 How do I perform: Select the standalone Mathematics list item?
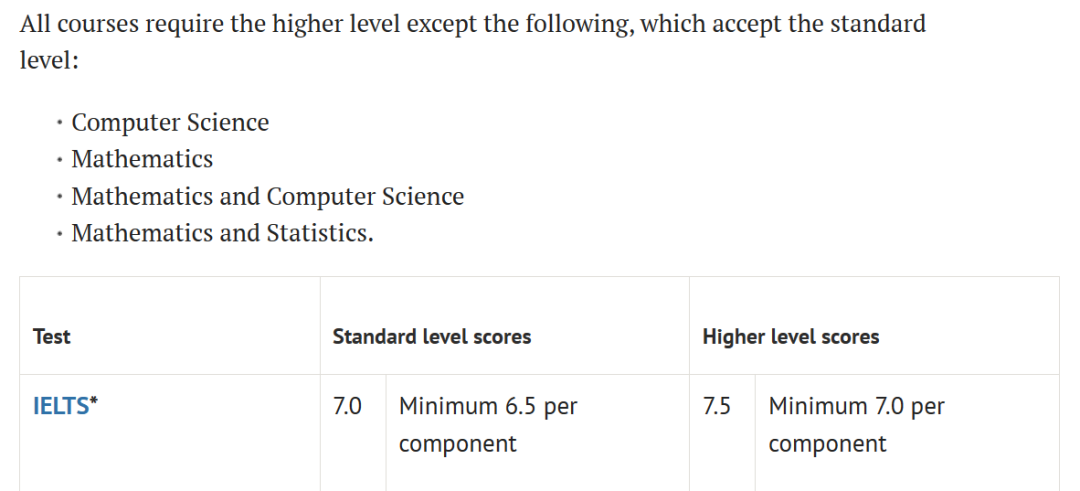142,159
